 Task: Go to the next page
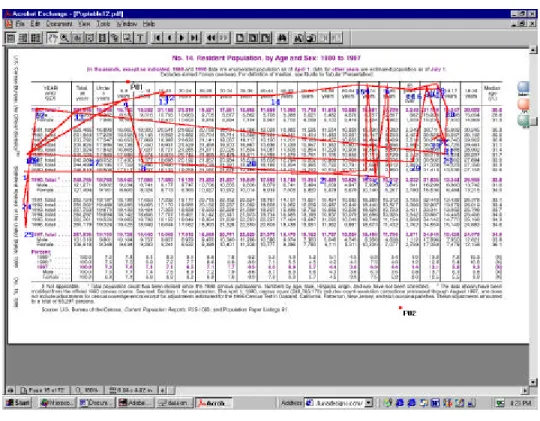[182, 38]
